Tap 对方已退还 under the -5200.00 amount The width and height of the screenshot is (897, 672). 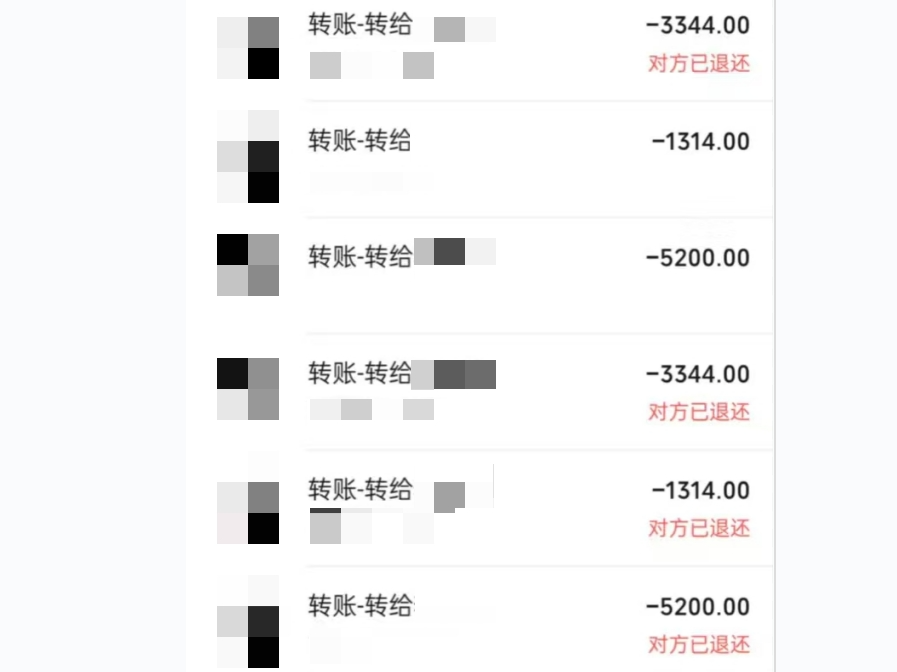point(699,645)
